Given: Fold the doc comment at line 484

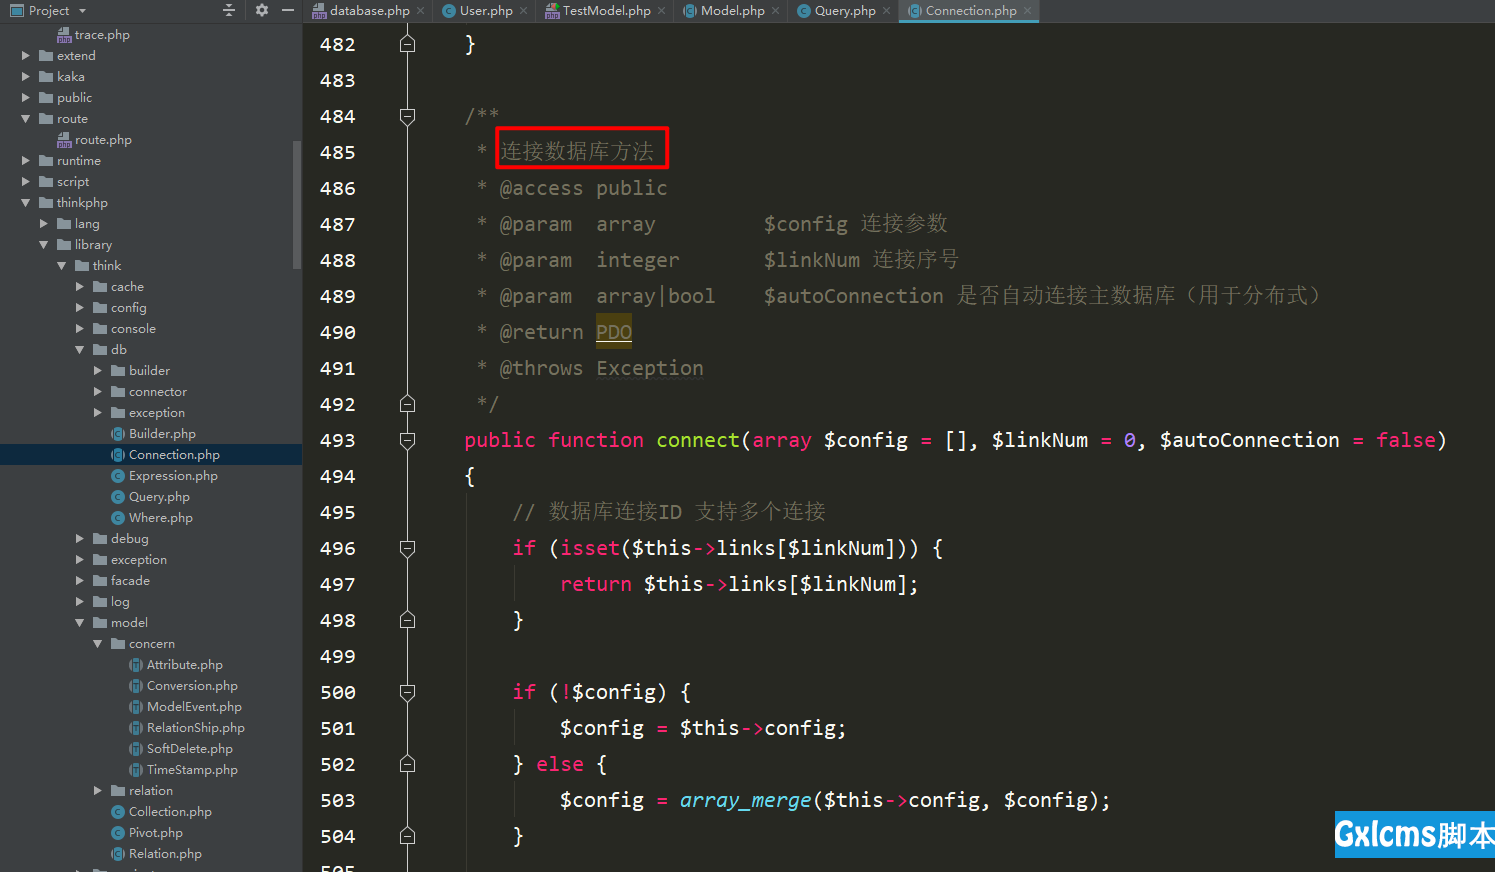Looking at the screenshot, I should [407, 117].
